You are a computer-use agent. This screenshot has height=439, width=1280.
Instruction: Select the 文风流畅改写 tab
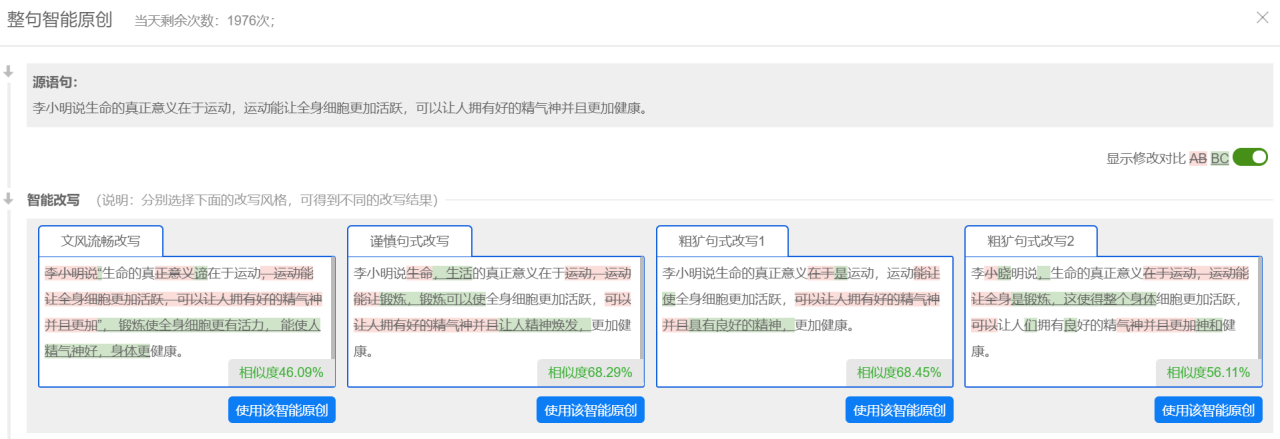[x=101, y=241]
